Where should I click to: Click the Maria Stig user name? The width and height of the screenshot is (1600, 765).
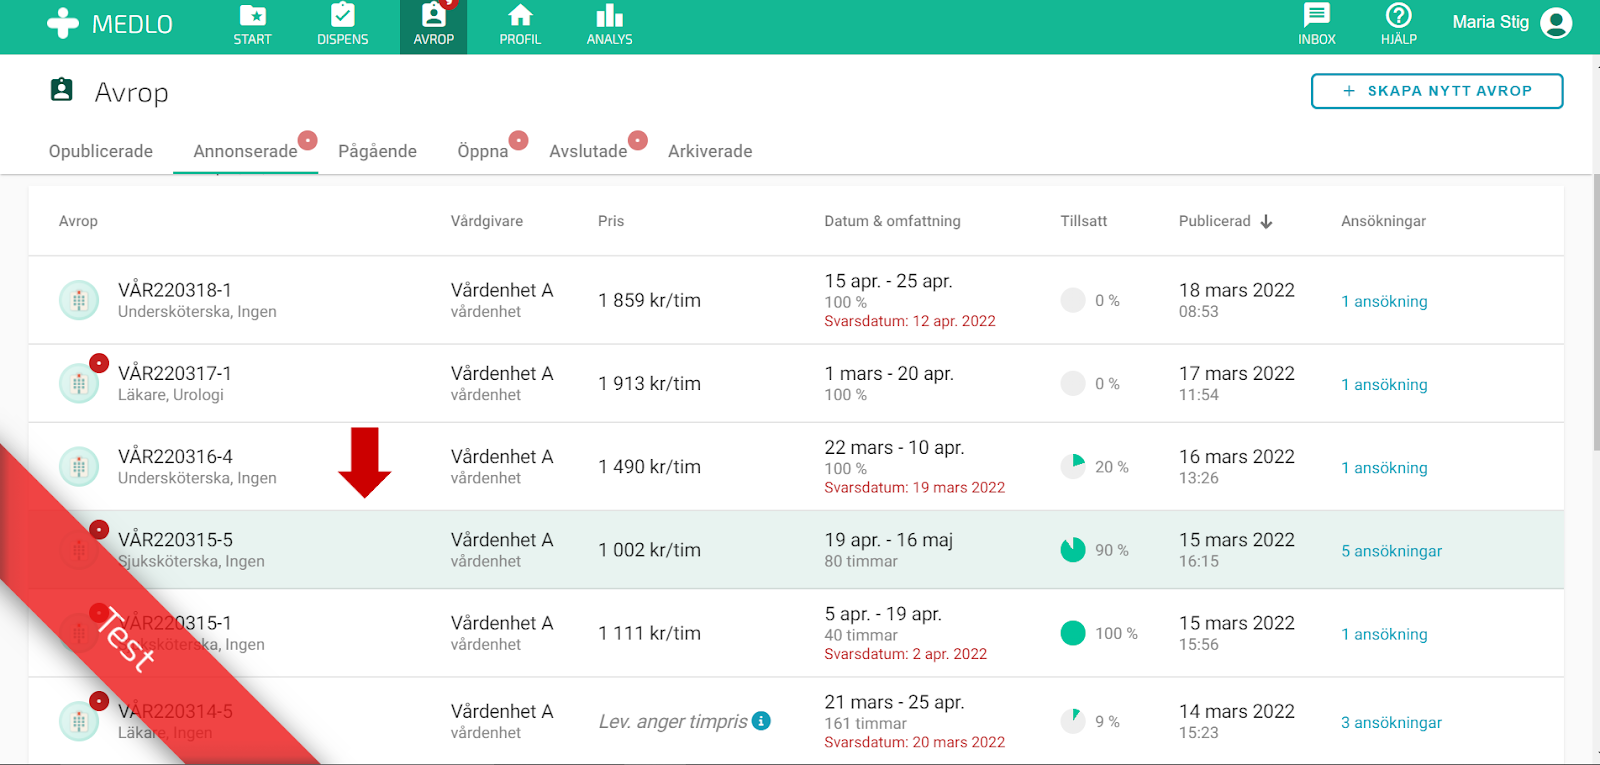pos(1490,22)
